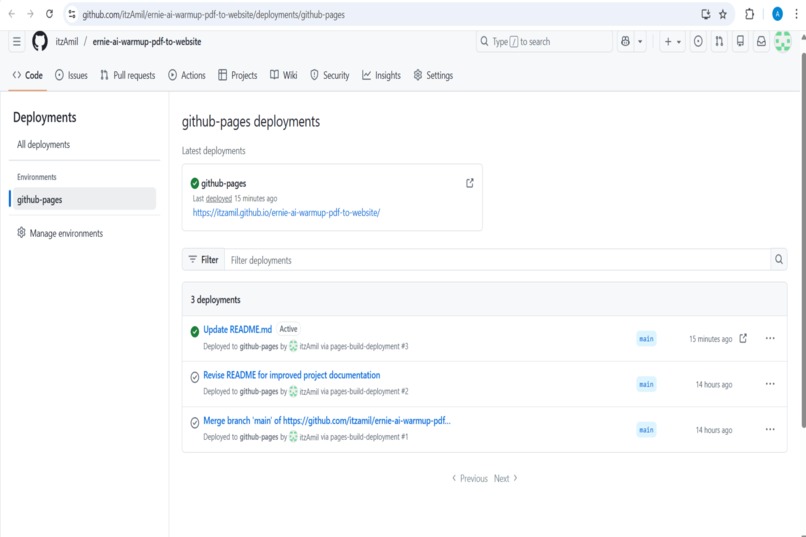Open pages-build-deployment #1 workflow link
The width and height of the screenshot is (806, 537).
tap(370, 437)
